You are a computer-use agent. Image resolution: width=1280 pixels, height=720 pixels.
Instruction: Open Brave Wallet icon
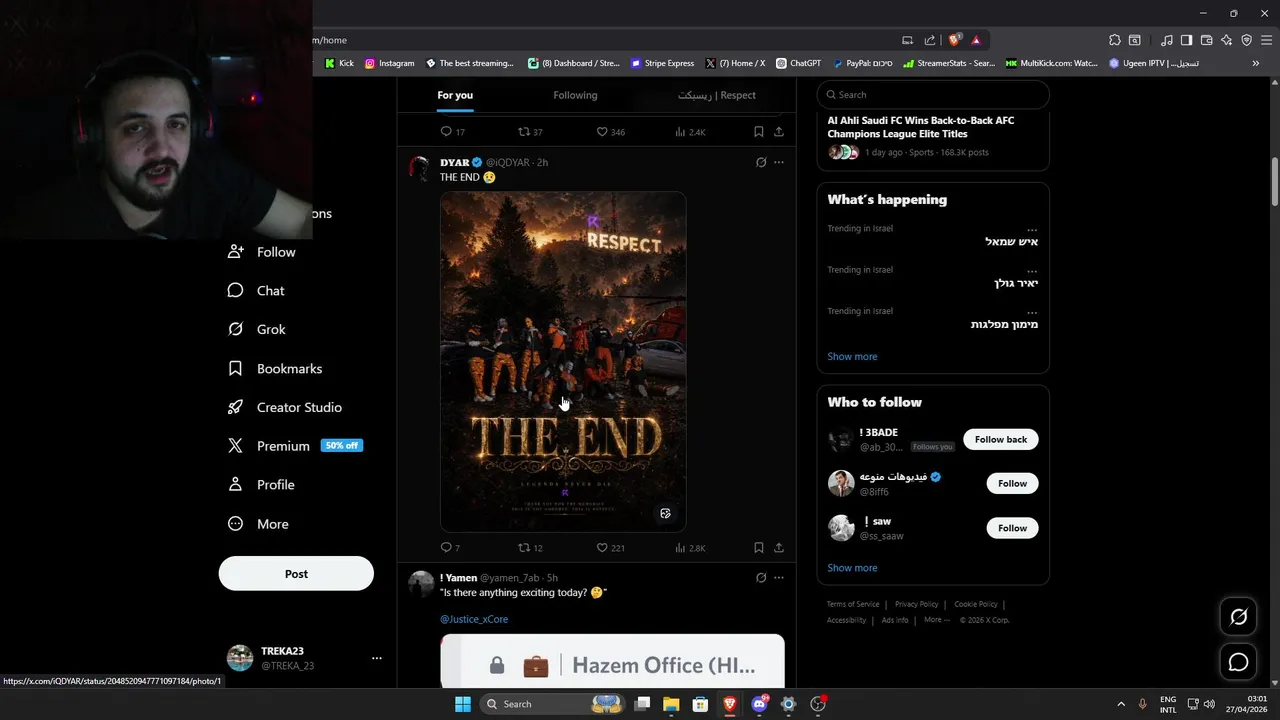pos(1207,40)
